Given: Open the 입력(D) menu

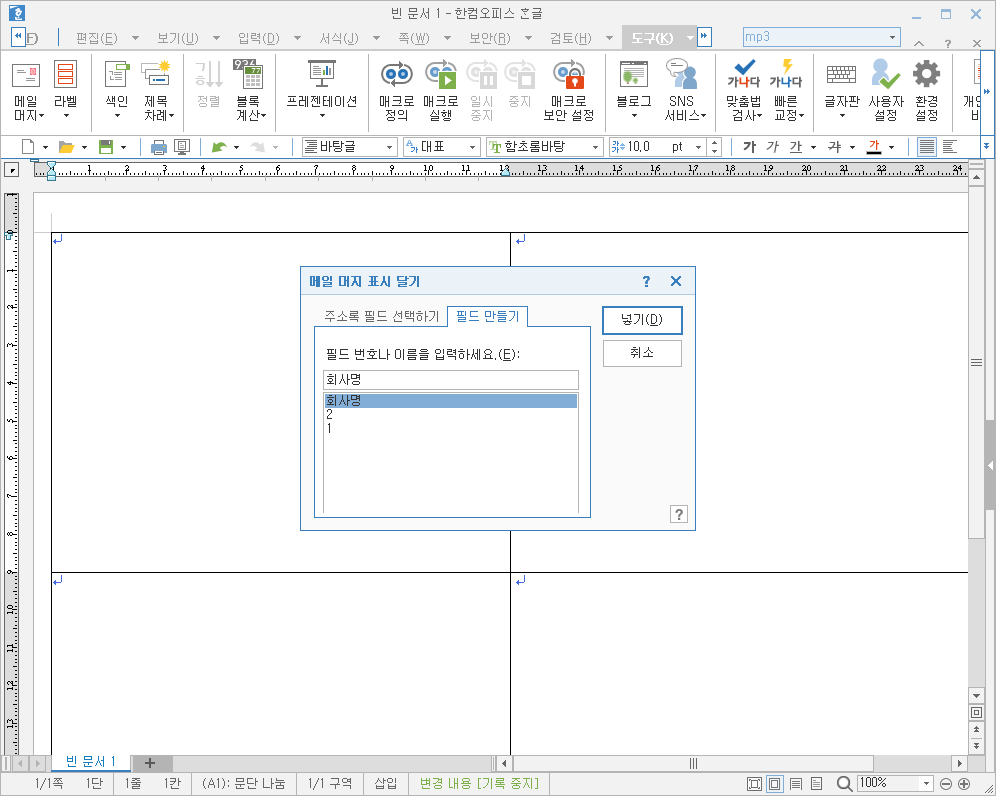Looking at the screenshot, I should click(x=259, y=39).
